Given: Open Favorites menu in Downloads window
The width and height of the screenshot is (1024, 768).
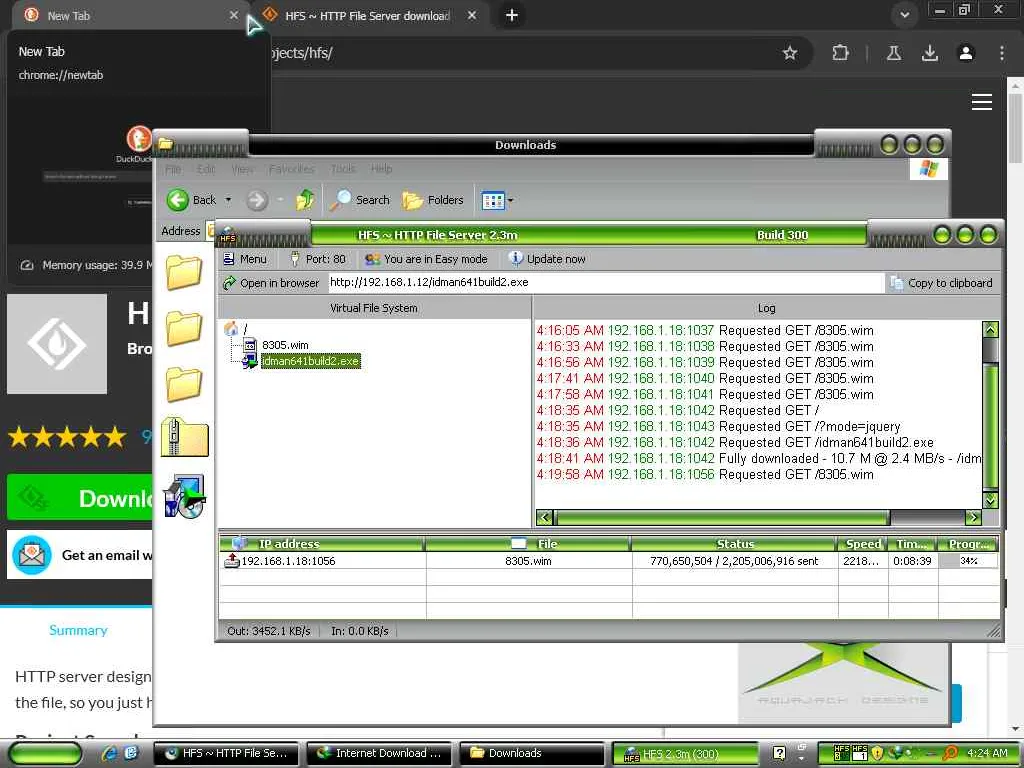Looking at the screenshot, I should [x=291, y=169].
